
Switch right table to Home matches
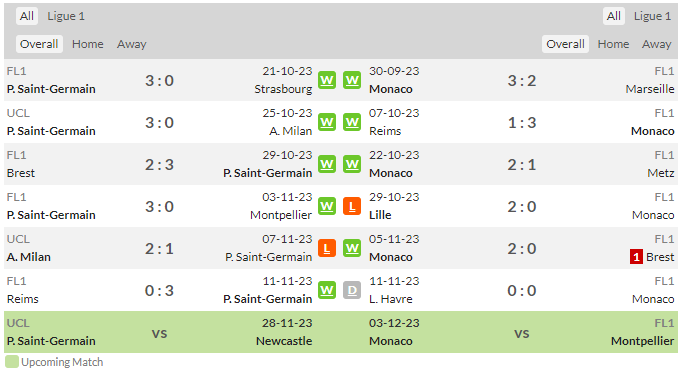pos(613,44)
